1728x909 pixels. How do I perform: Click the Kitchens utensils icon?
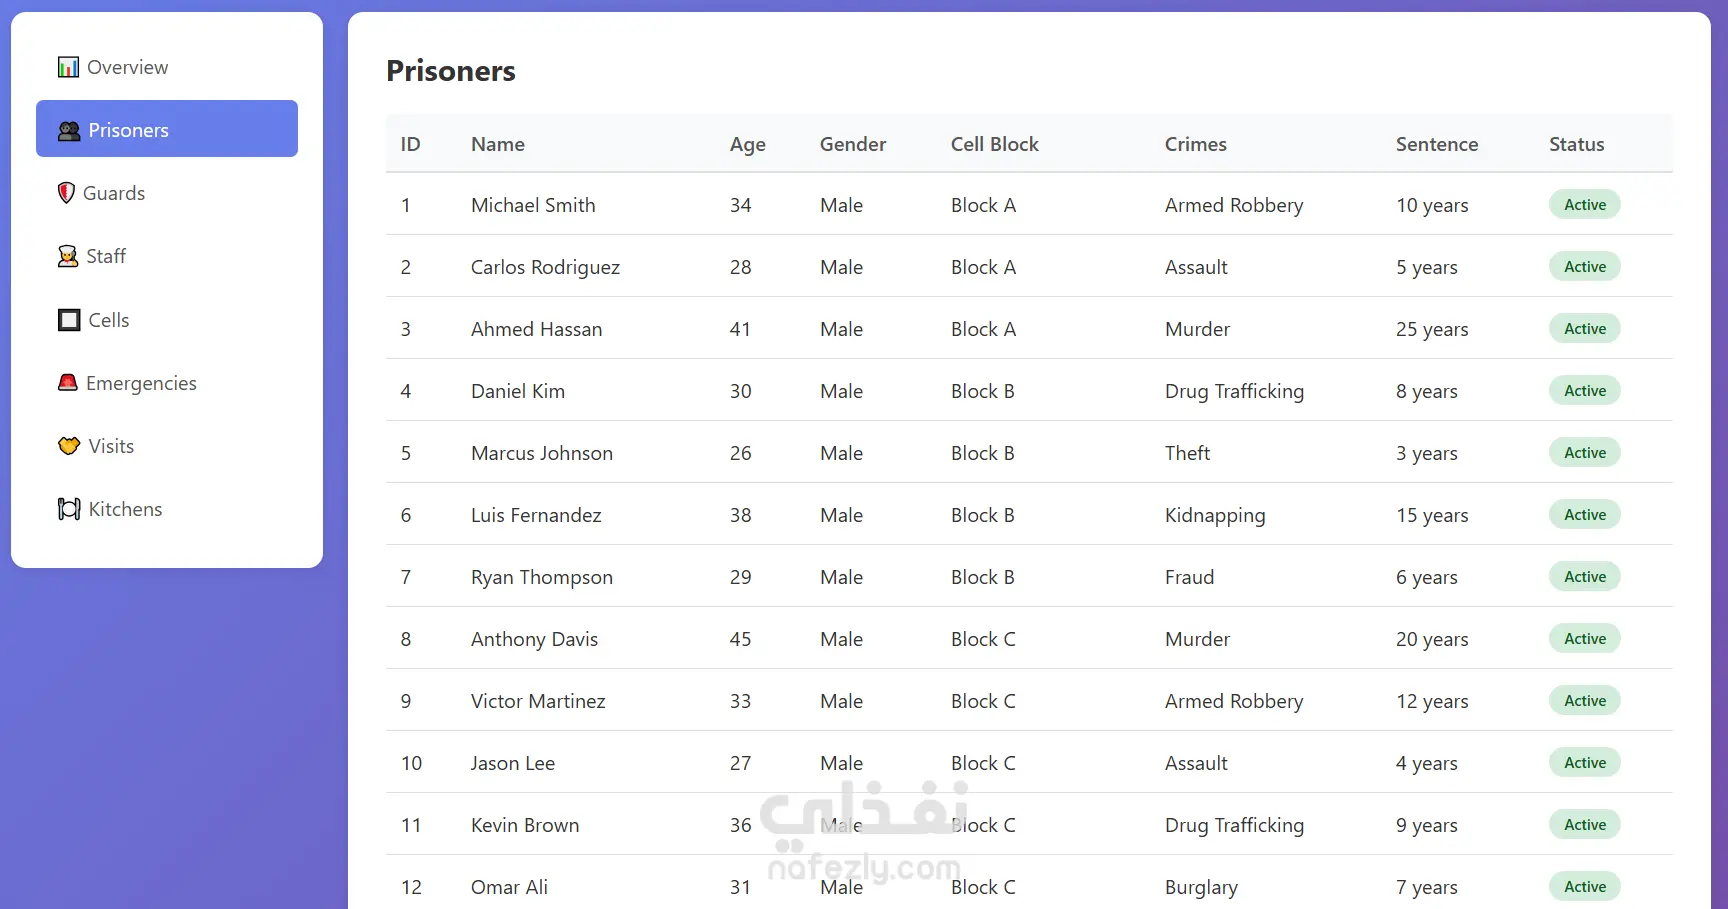[x=69, y=509]
